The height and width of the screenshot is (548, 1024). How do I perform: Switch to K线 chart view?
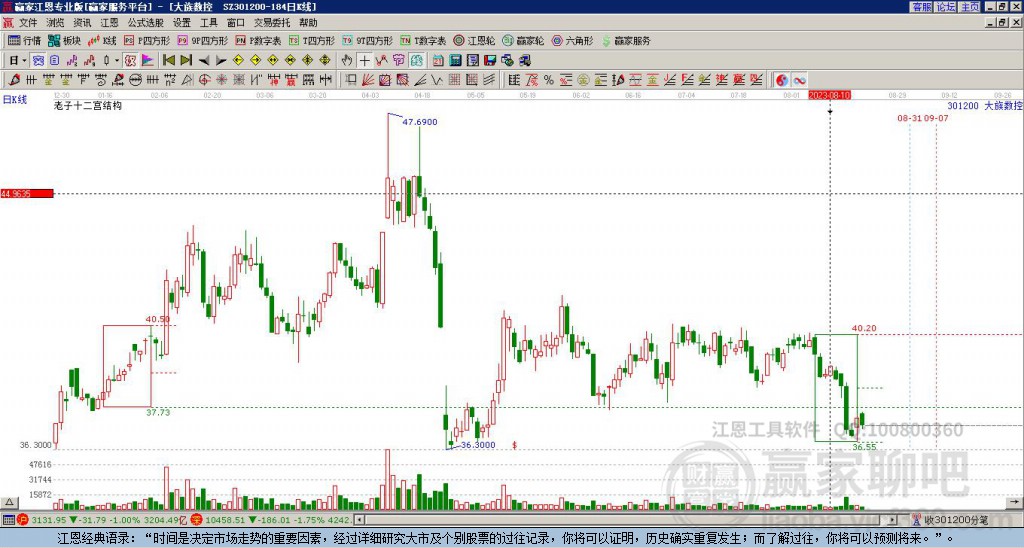[102, 40]
